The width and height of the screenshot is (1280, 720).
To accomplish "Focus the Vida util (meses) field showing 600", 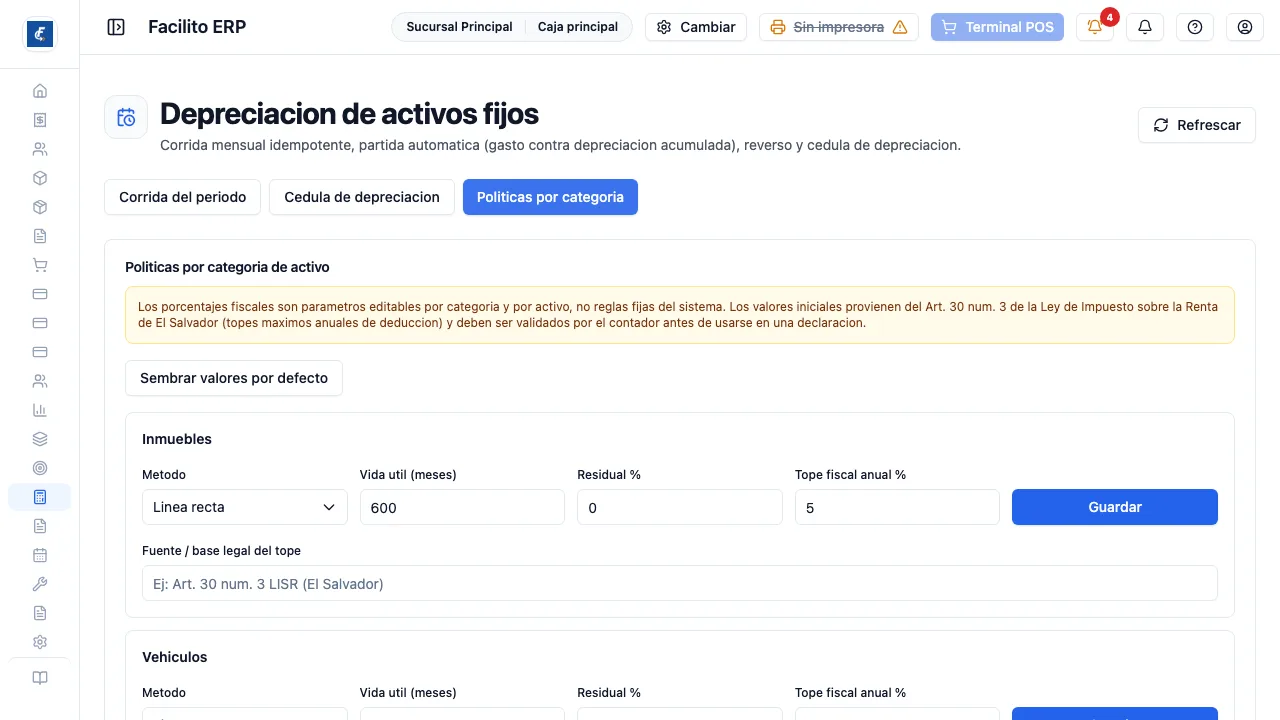I will [x=462, y=507].
